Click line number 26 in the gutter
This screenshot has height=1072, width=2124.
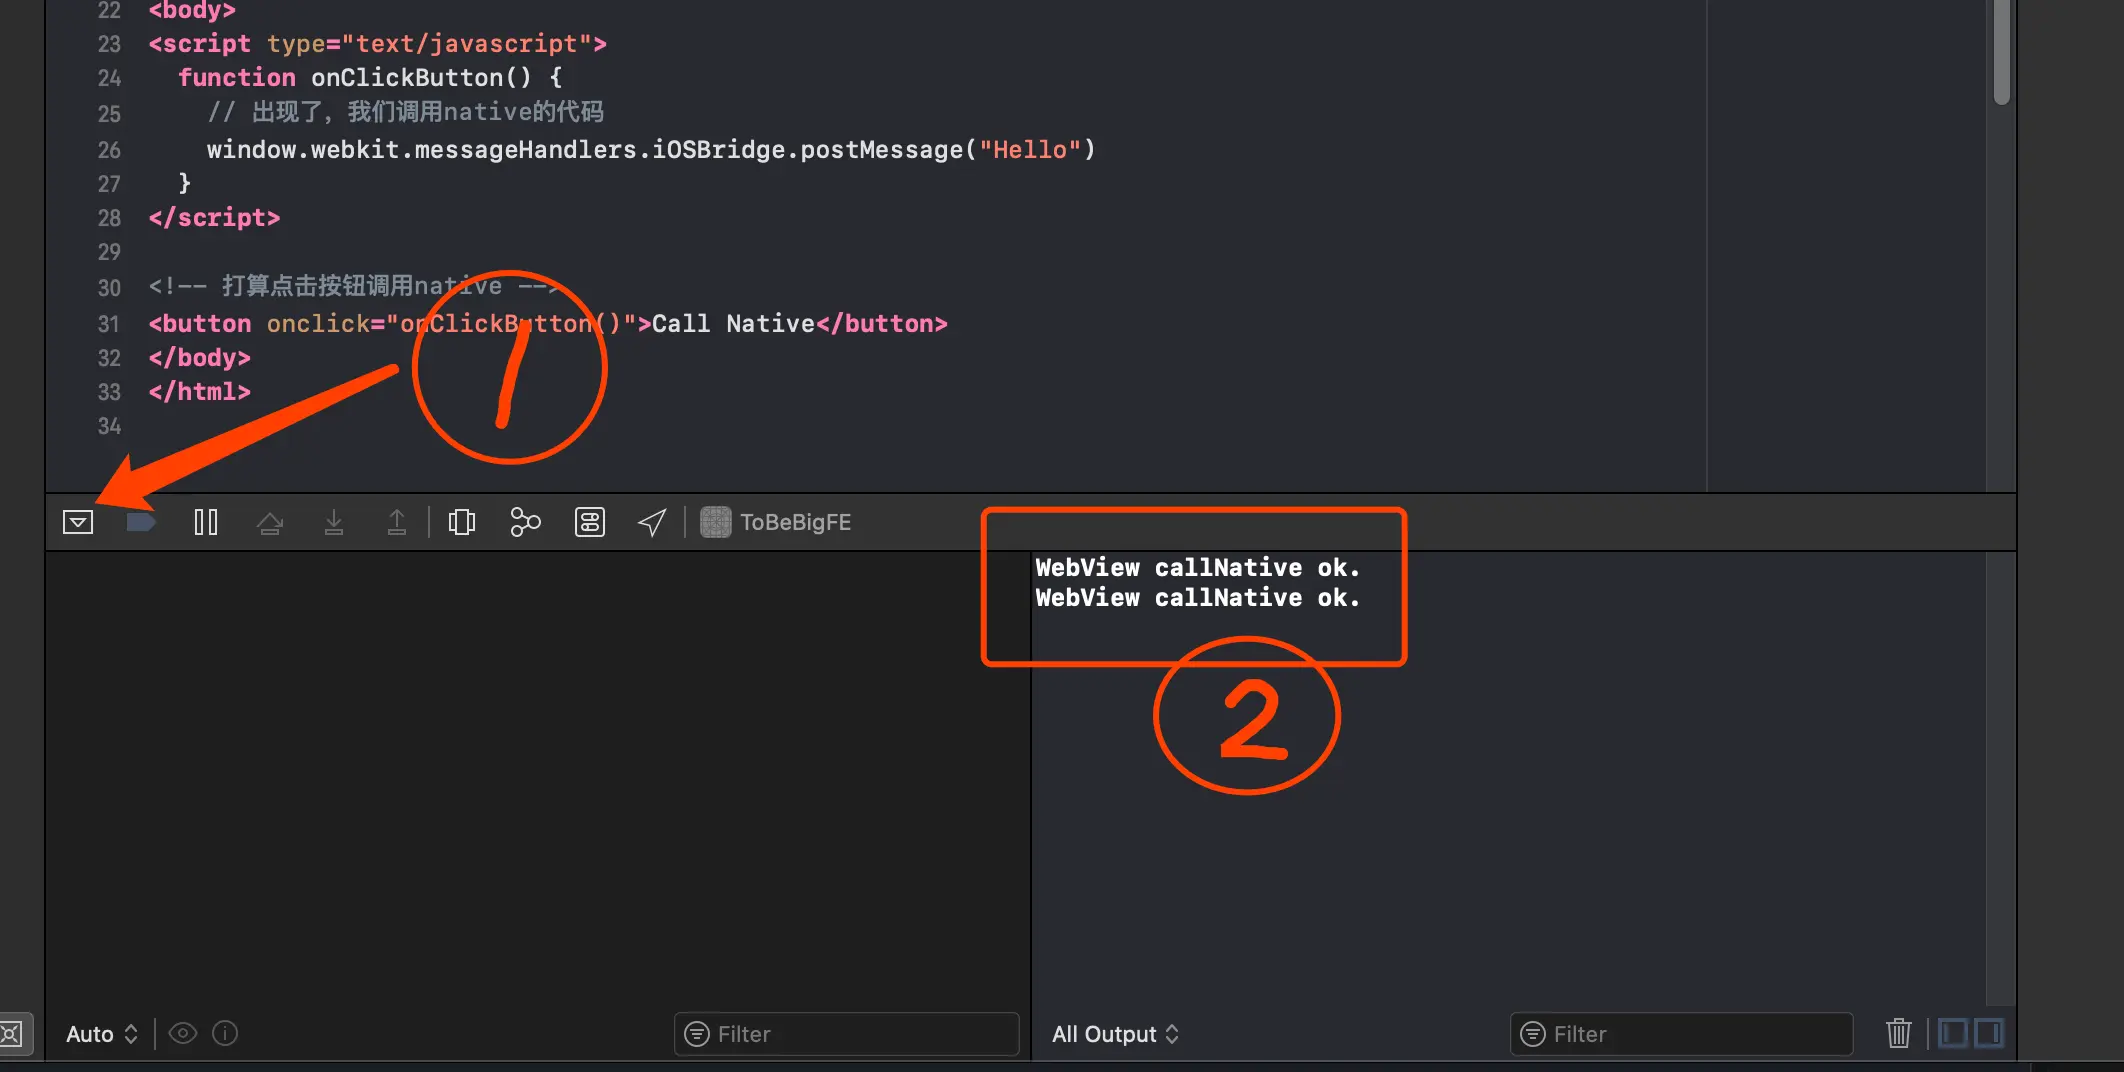(x=109, y=150)
